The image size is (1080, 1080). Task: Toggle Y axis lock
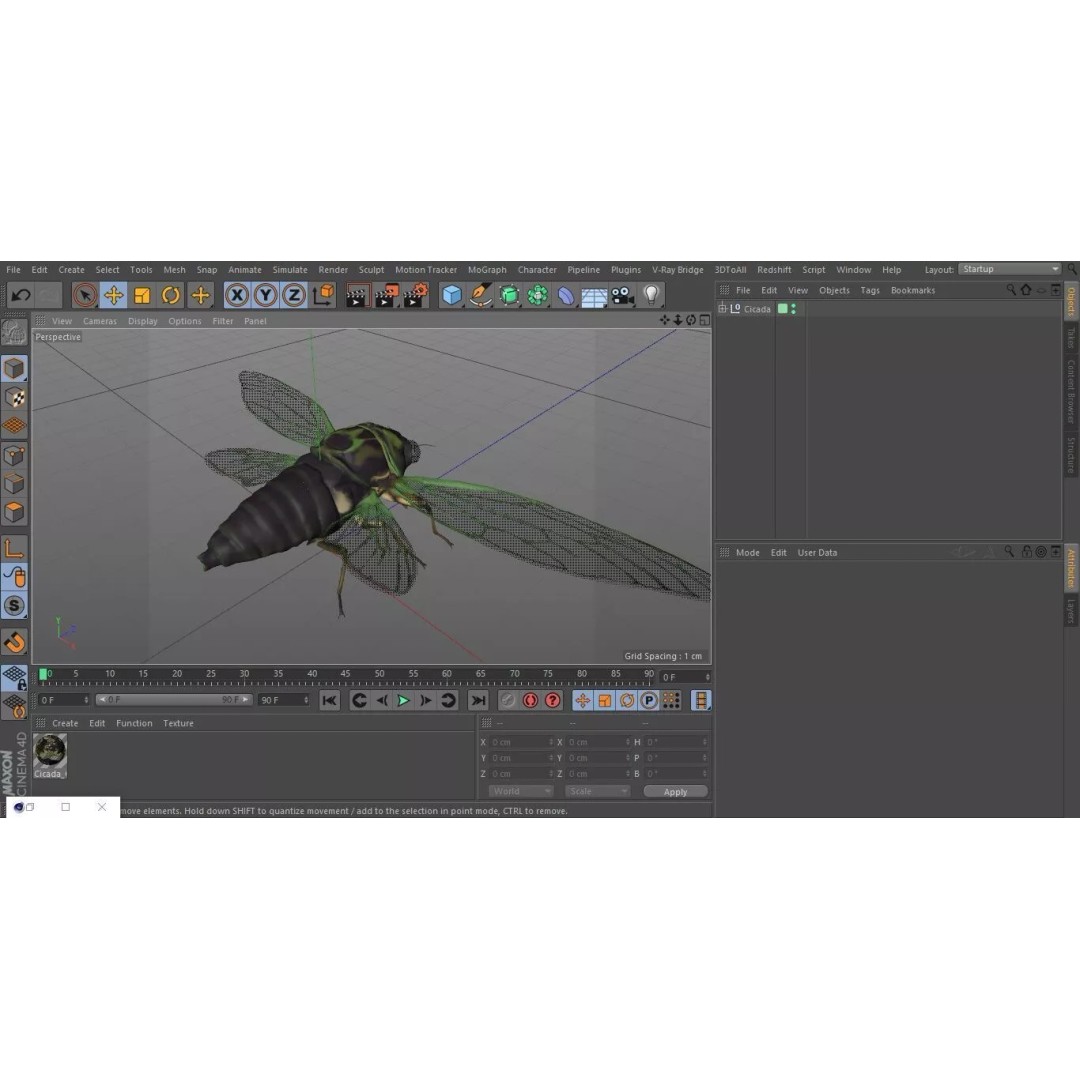click(x=265, y=295)
